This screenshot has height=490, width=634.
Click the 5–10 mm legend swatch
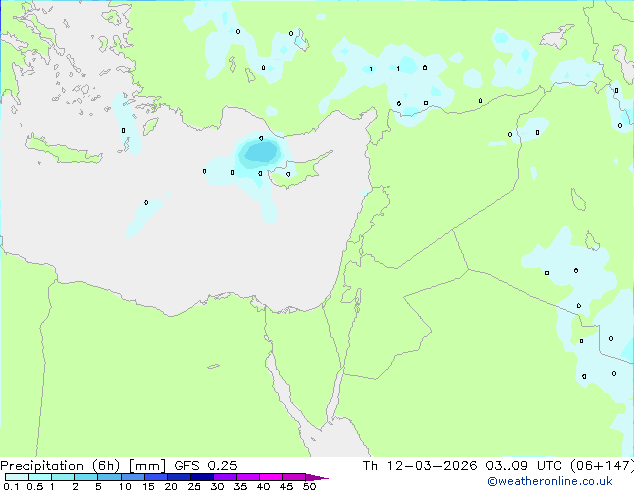(x=109, y=477)
